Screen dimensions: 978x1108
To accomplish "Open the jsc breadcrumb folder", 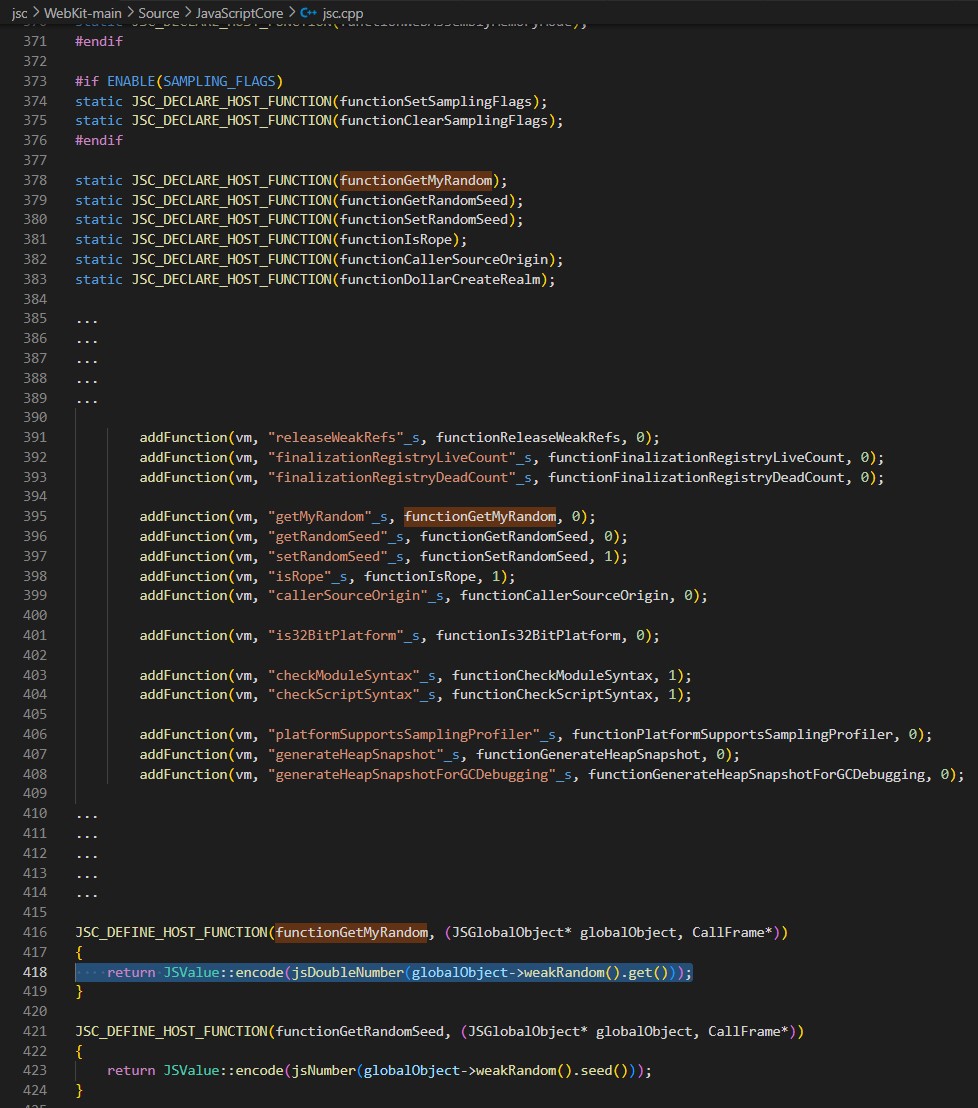I will 20,13.
